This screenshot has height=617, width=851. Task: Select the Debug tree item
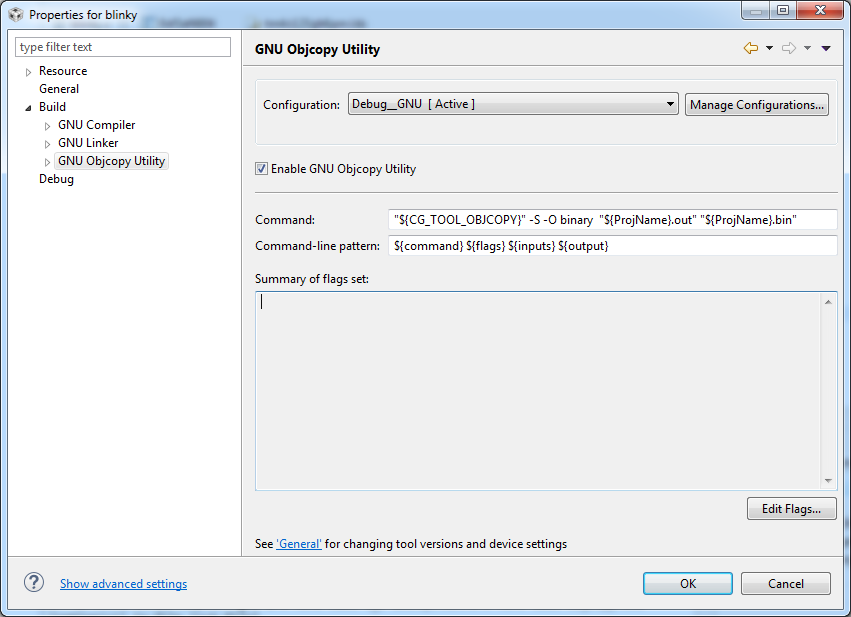56,179
